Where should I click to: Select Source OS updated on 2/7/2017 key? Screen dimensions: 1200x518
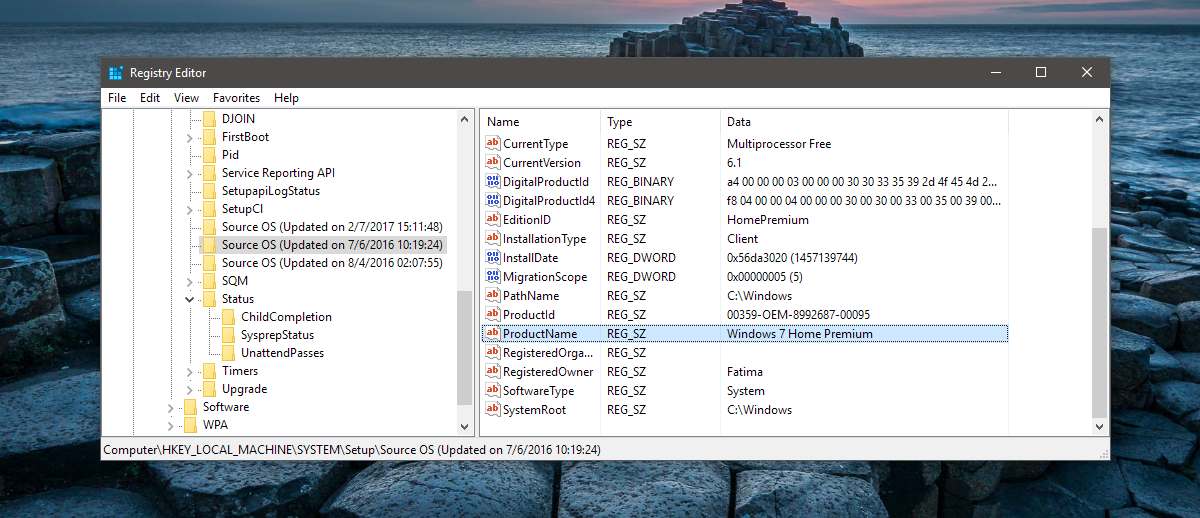pos(332,227)
